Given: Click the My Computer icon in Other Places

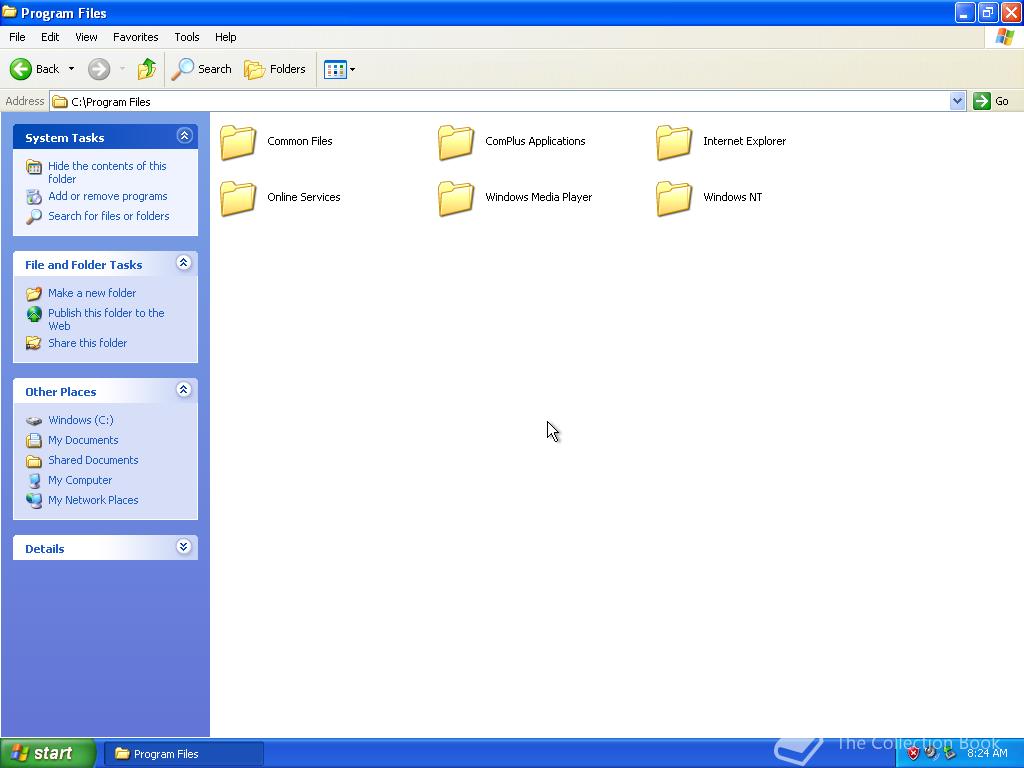Looking at the screenshot, I should pyautogui.click(x=34, y=481).
